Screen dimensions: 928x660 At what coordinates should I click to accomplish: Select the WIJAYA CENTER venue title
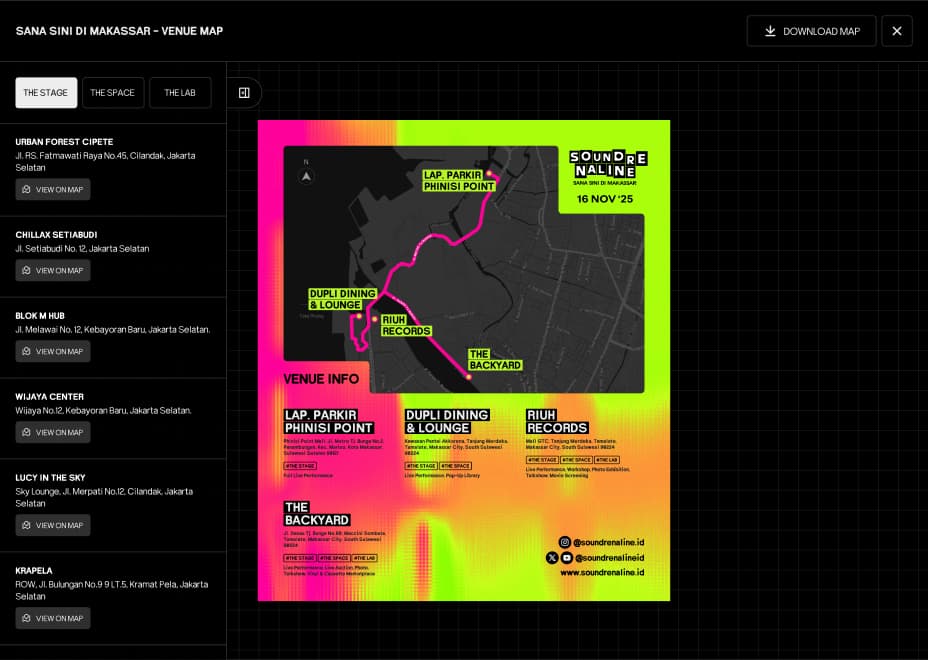(x=50, y=397)
